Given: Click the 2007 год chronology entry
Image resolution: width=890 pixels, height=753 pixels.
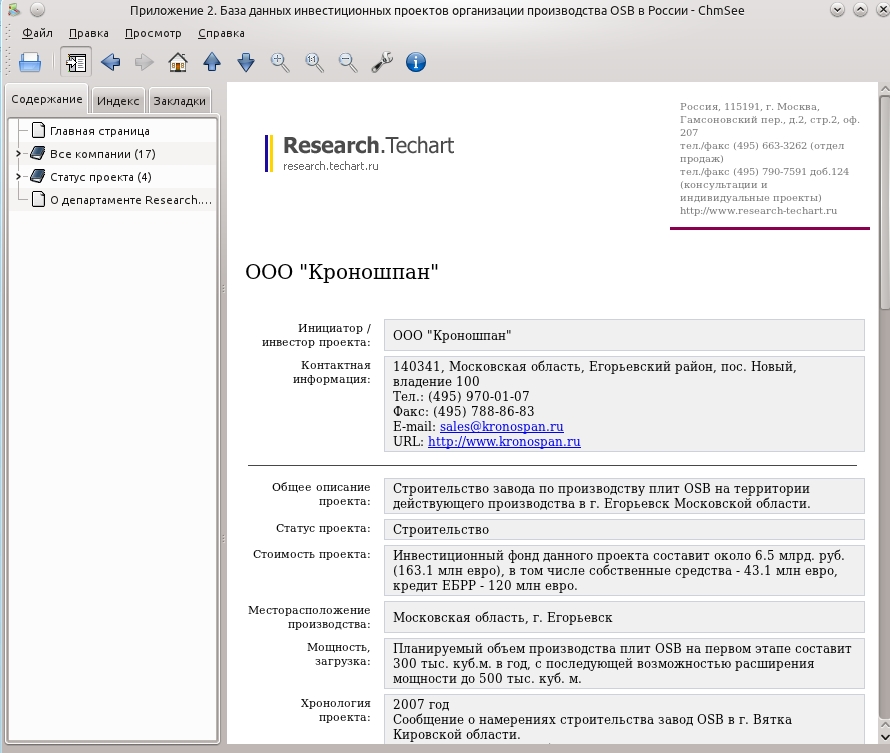Looking at the screenshot, I should point(421,705).
